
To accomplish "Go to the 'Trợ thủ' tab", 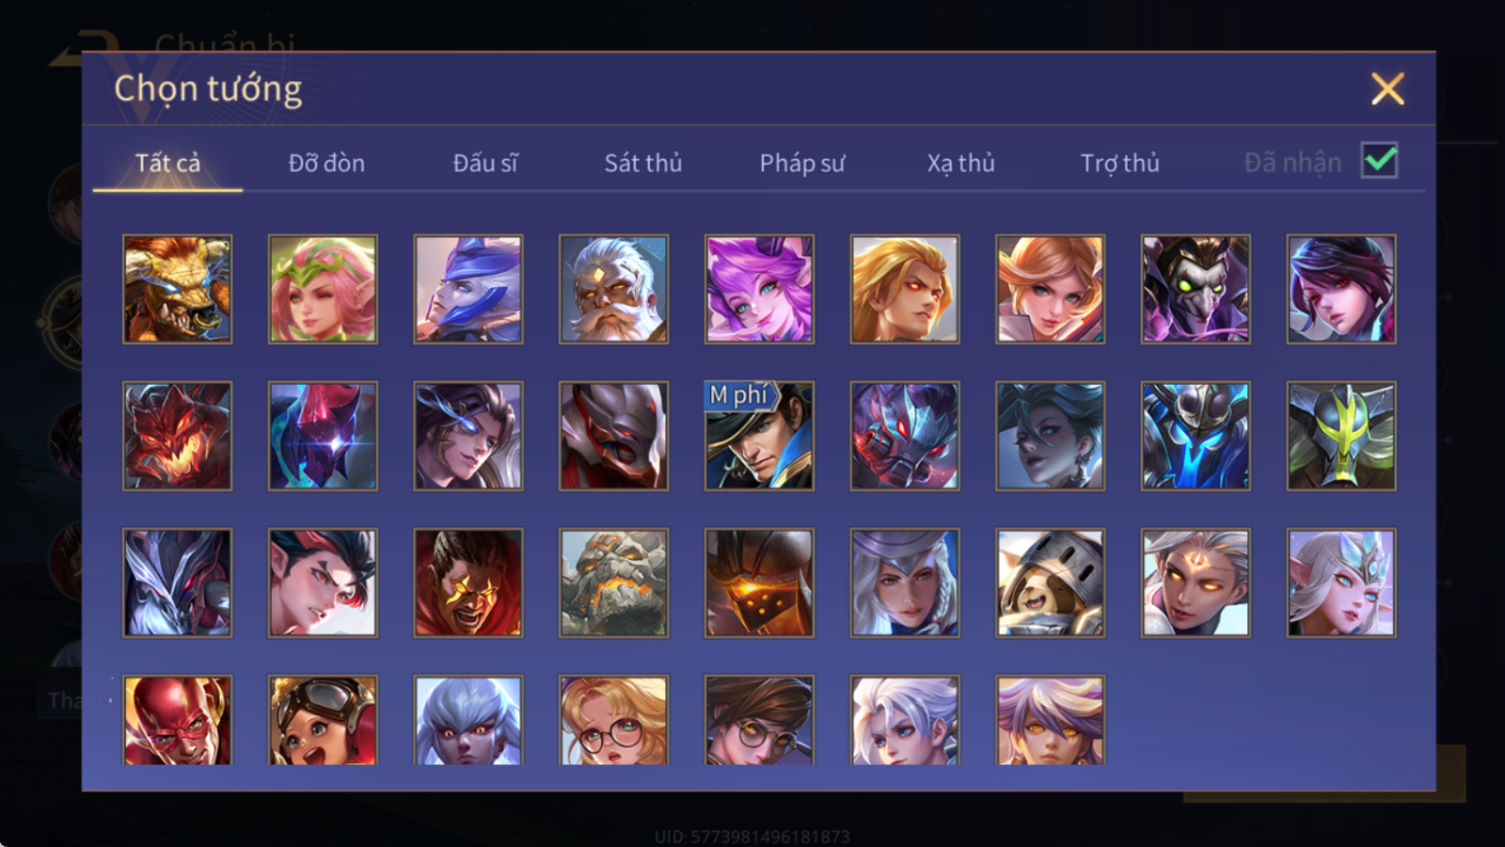I will click(1120, 163).
